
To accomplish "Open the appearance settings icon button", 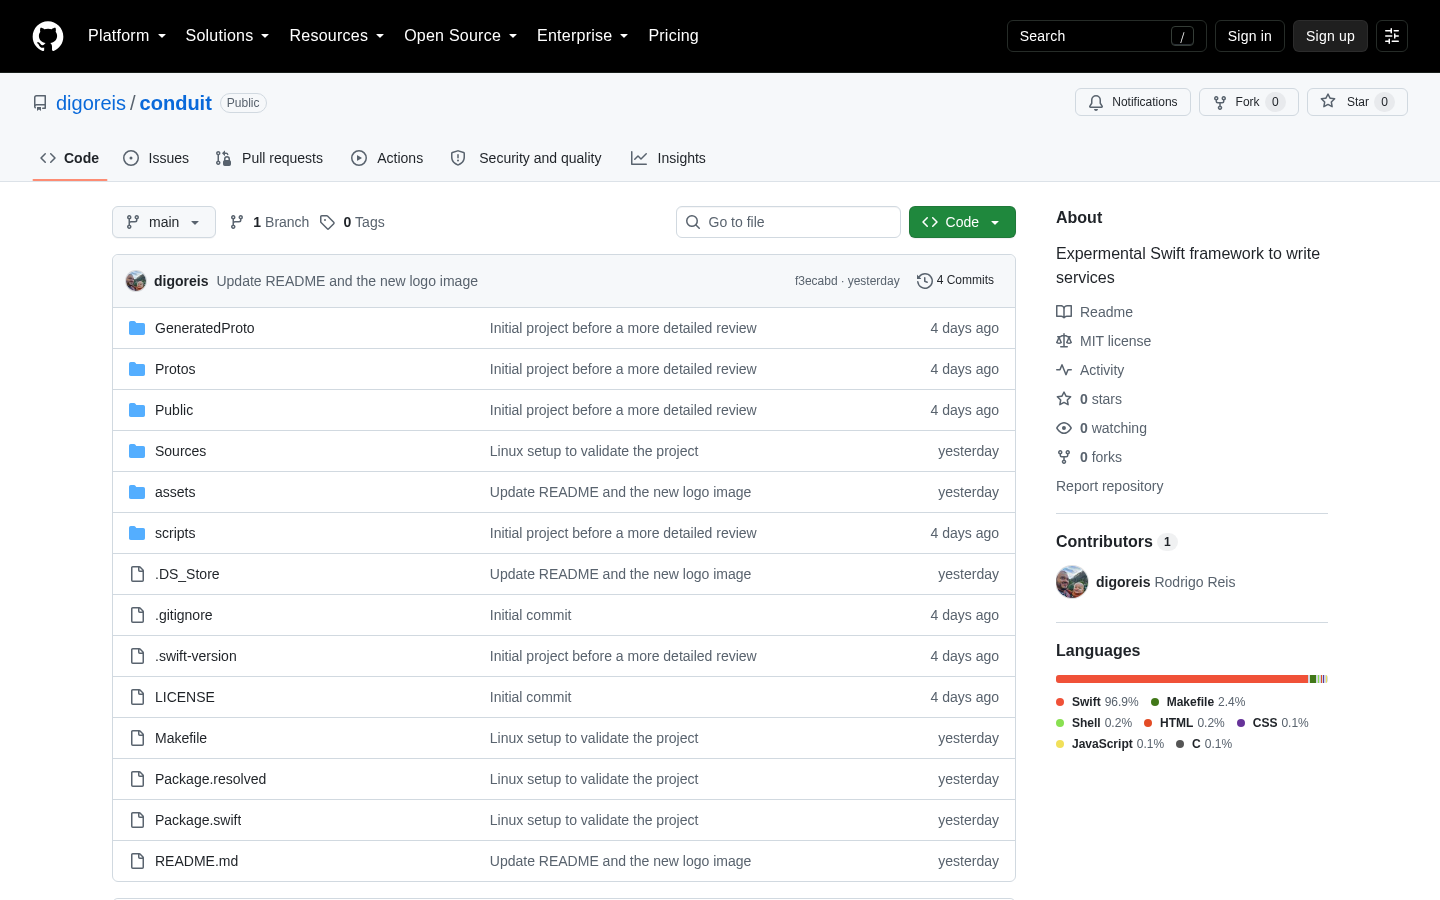I will coord(1392,36).
